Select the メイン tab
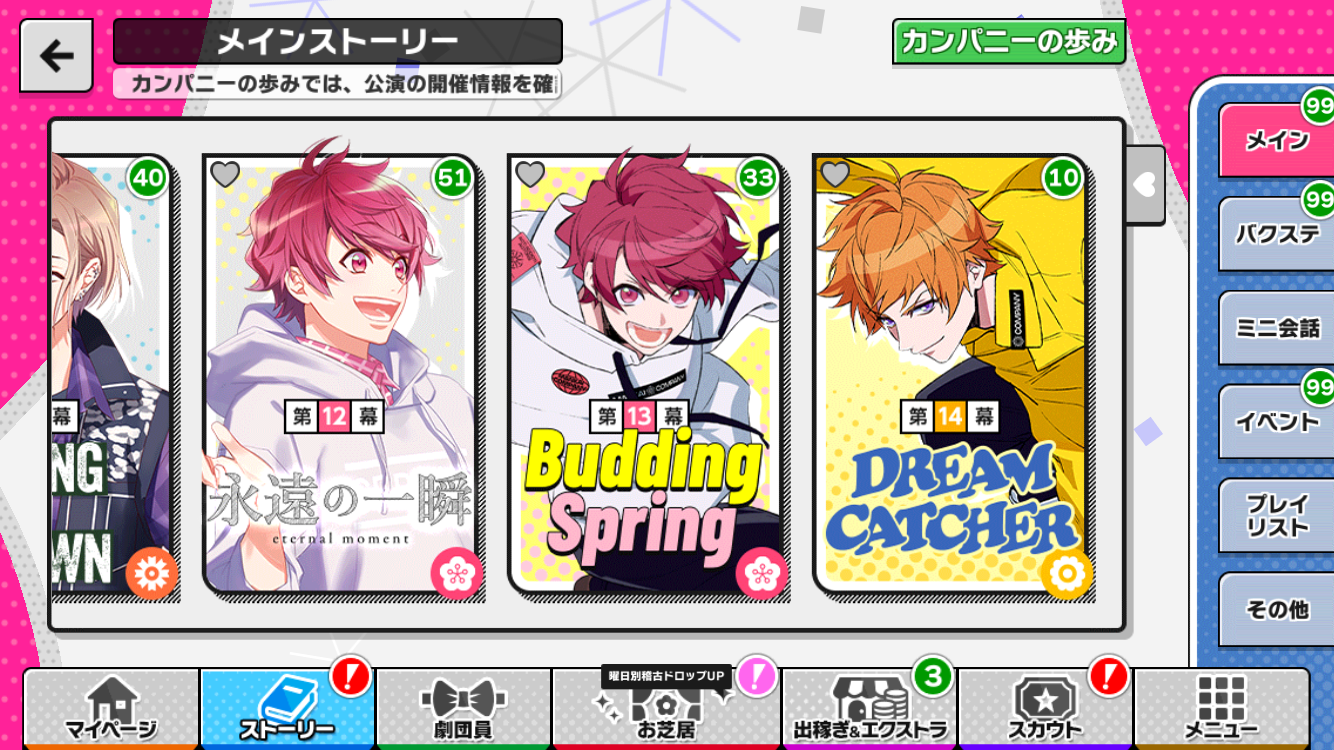Viewport: 1334px width, 750px height. pos(1276,141)
